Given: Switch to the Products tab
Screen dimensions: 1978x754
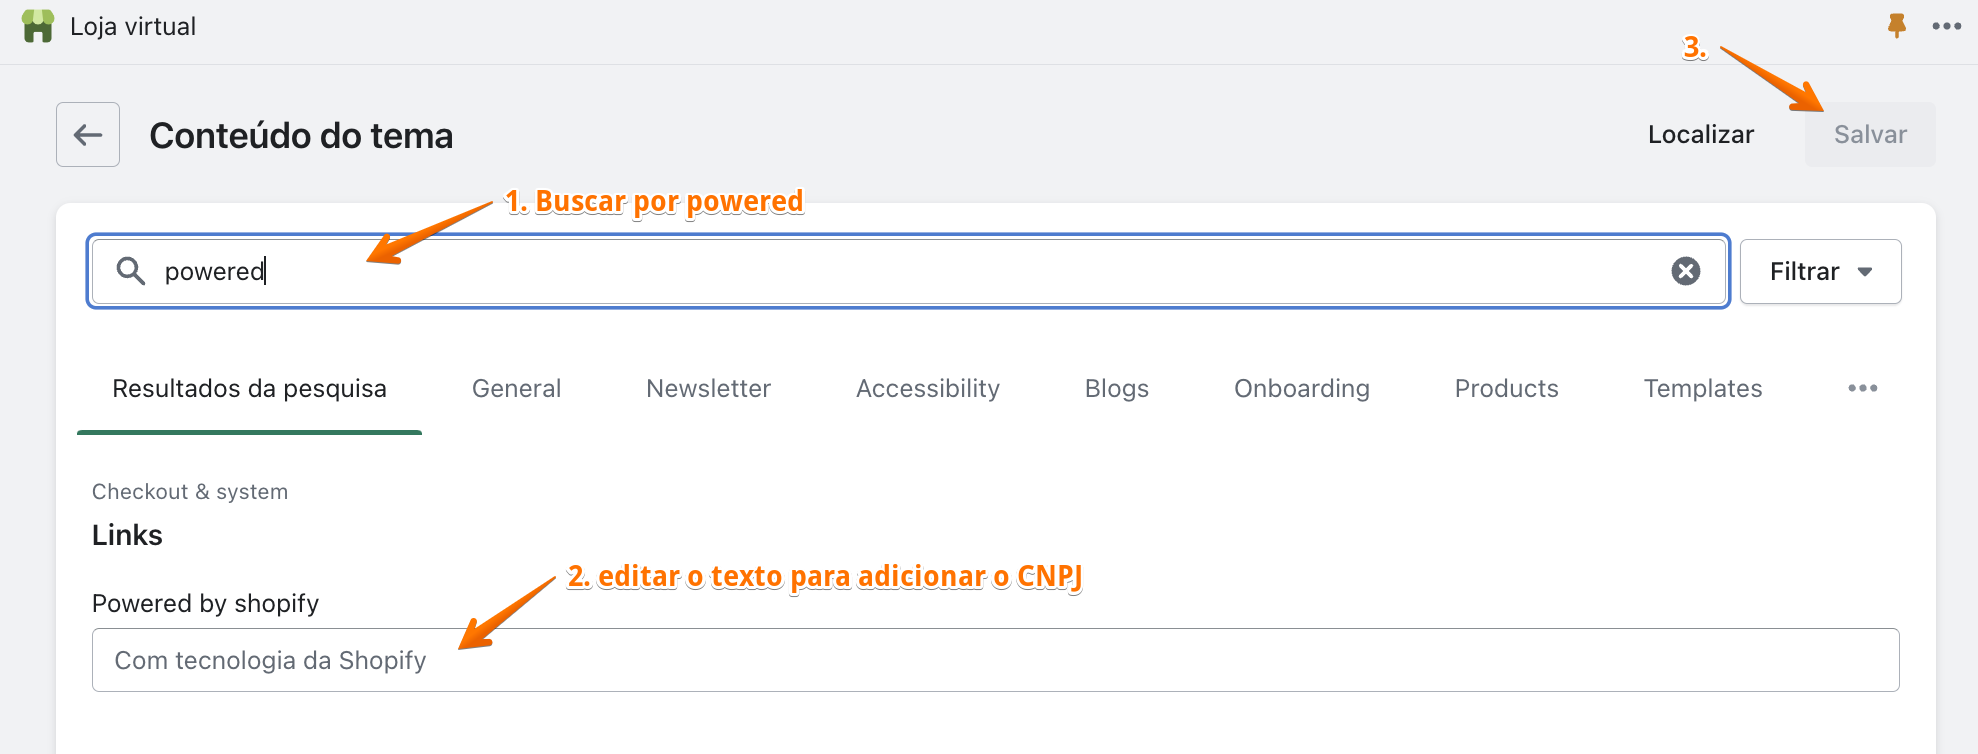Looking at the screenshot, I should (1506, 388).
